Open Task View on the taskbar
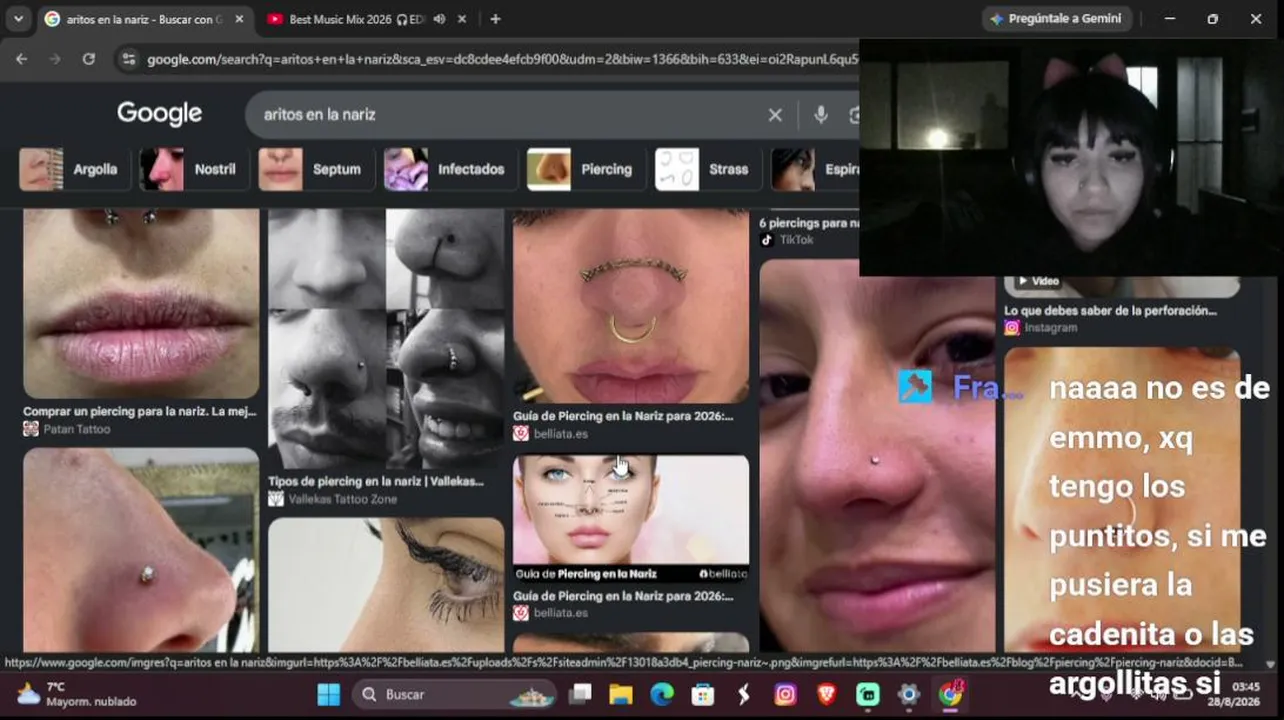The image size is (1284, 720). click(x=581, y=694)
